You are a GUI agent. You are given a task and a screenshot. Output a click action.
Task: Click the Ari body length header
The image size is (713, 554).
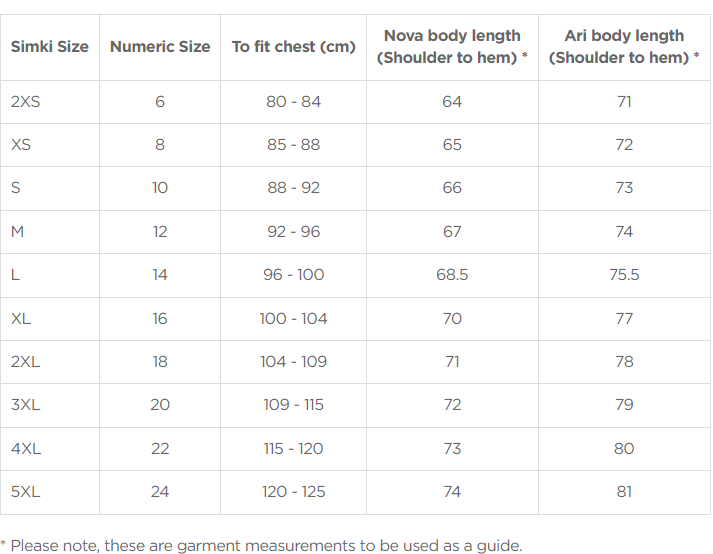coord(624,47)
